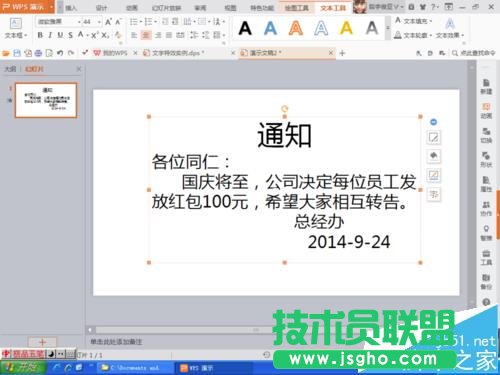This screenshot has height=375, width=500.
Task: Toggle strikethrough (S) formatting
Action: 70,35
